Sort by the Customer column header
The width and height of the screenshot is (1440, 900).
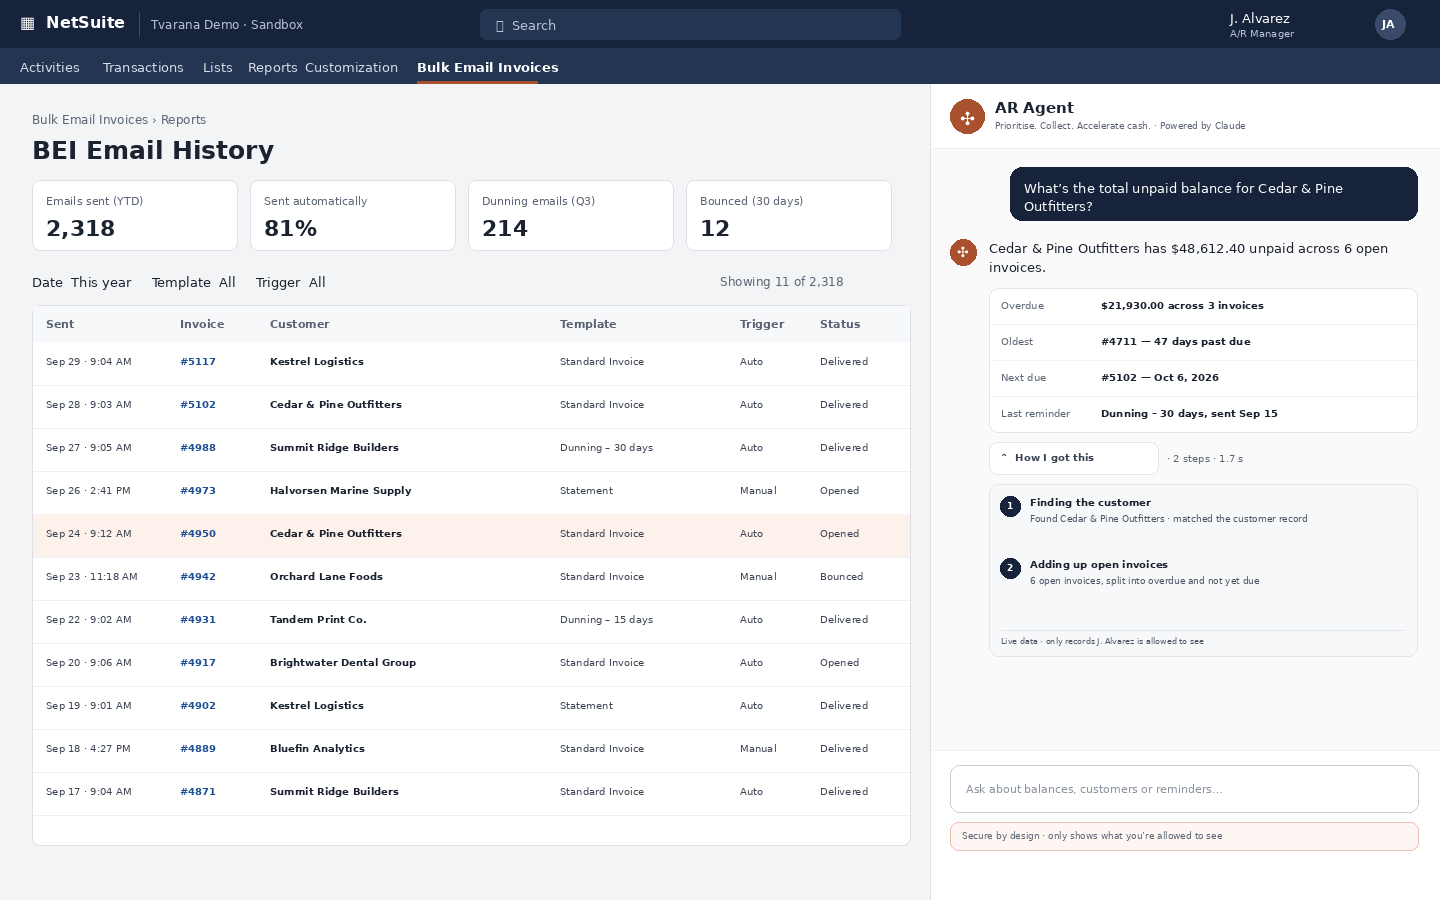point(299,324)
